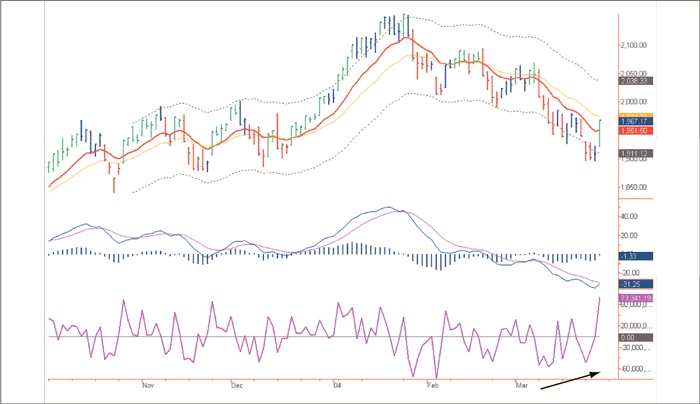The height and width of the screenshot is (404, 700).
Task: Click the purple 73,341 oscillator value tag
Action: (x=635, y=297)
